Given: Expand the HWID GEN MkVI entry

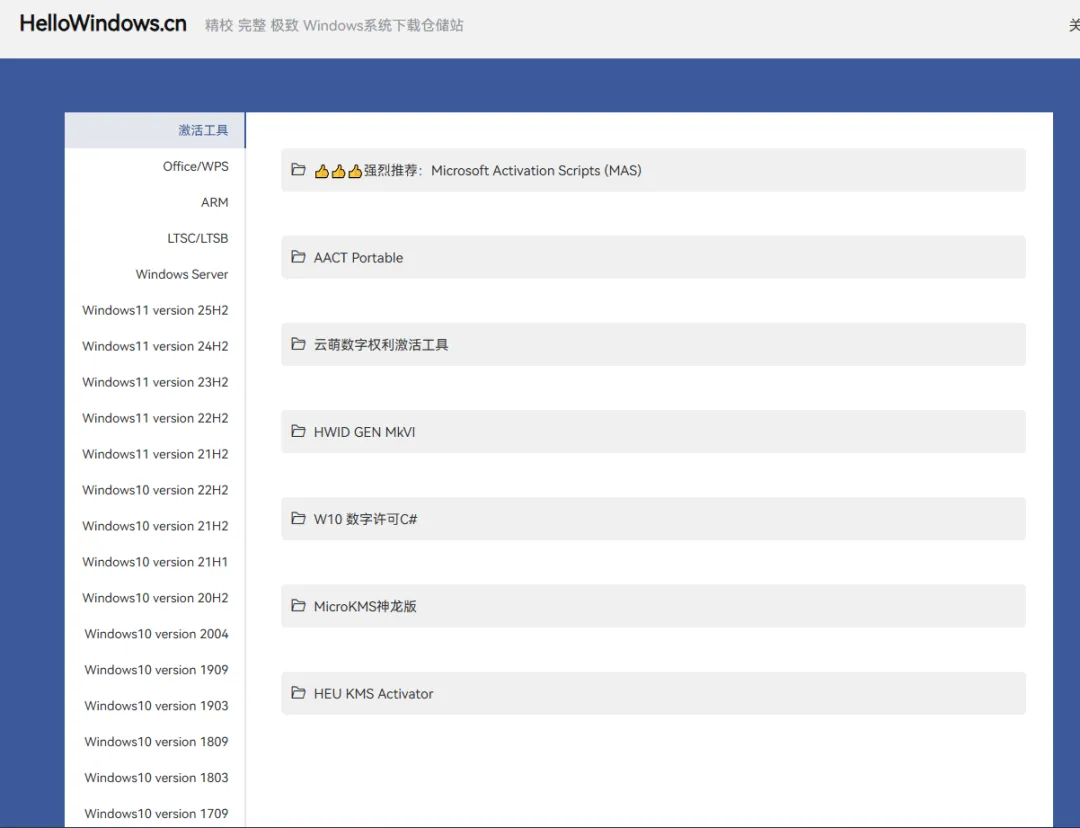Looking at the screenshot, I should pos(653,431).
